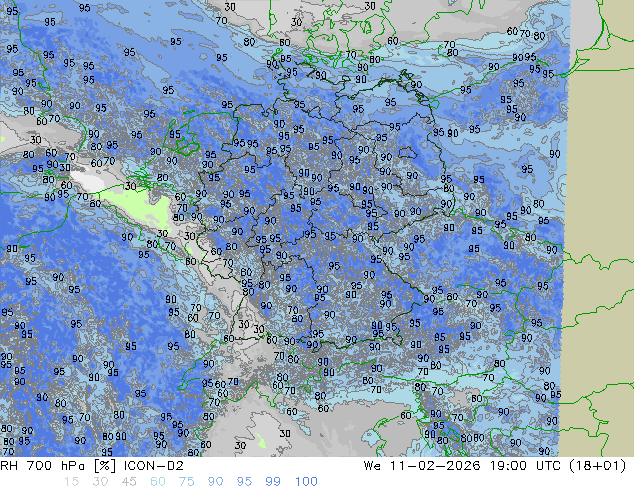The image size is (634, 490).
Task: Click the legend value "95" in color scale
Action: [x=244, y=482]
